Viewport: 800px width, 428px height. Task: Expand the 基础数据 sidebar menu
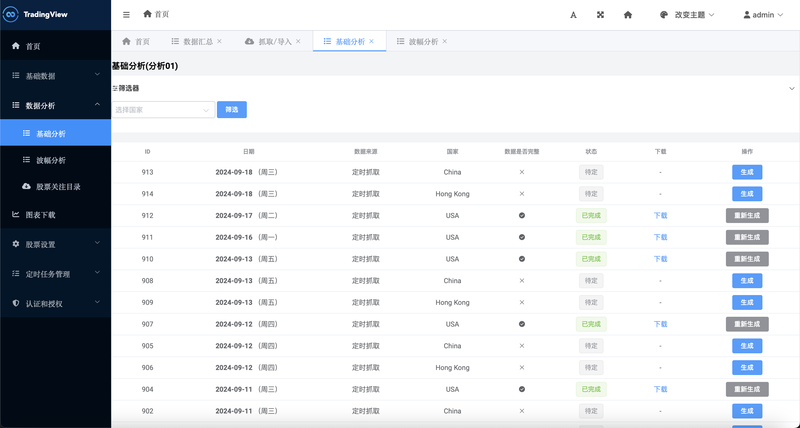click(97, 74)
